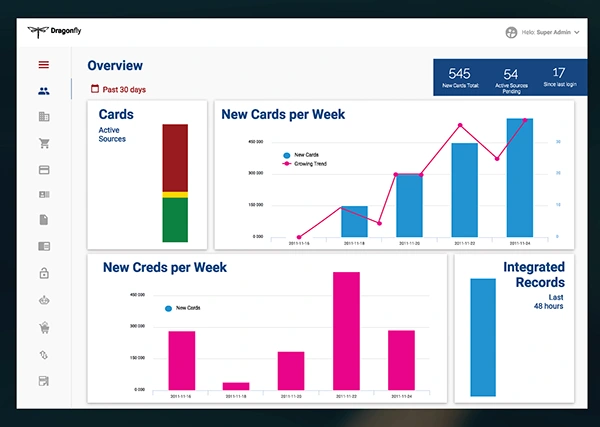
Task: Click the small pink 2011-11-18 Creds bar
Action: point(236,386)
